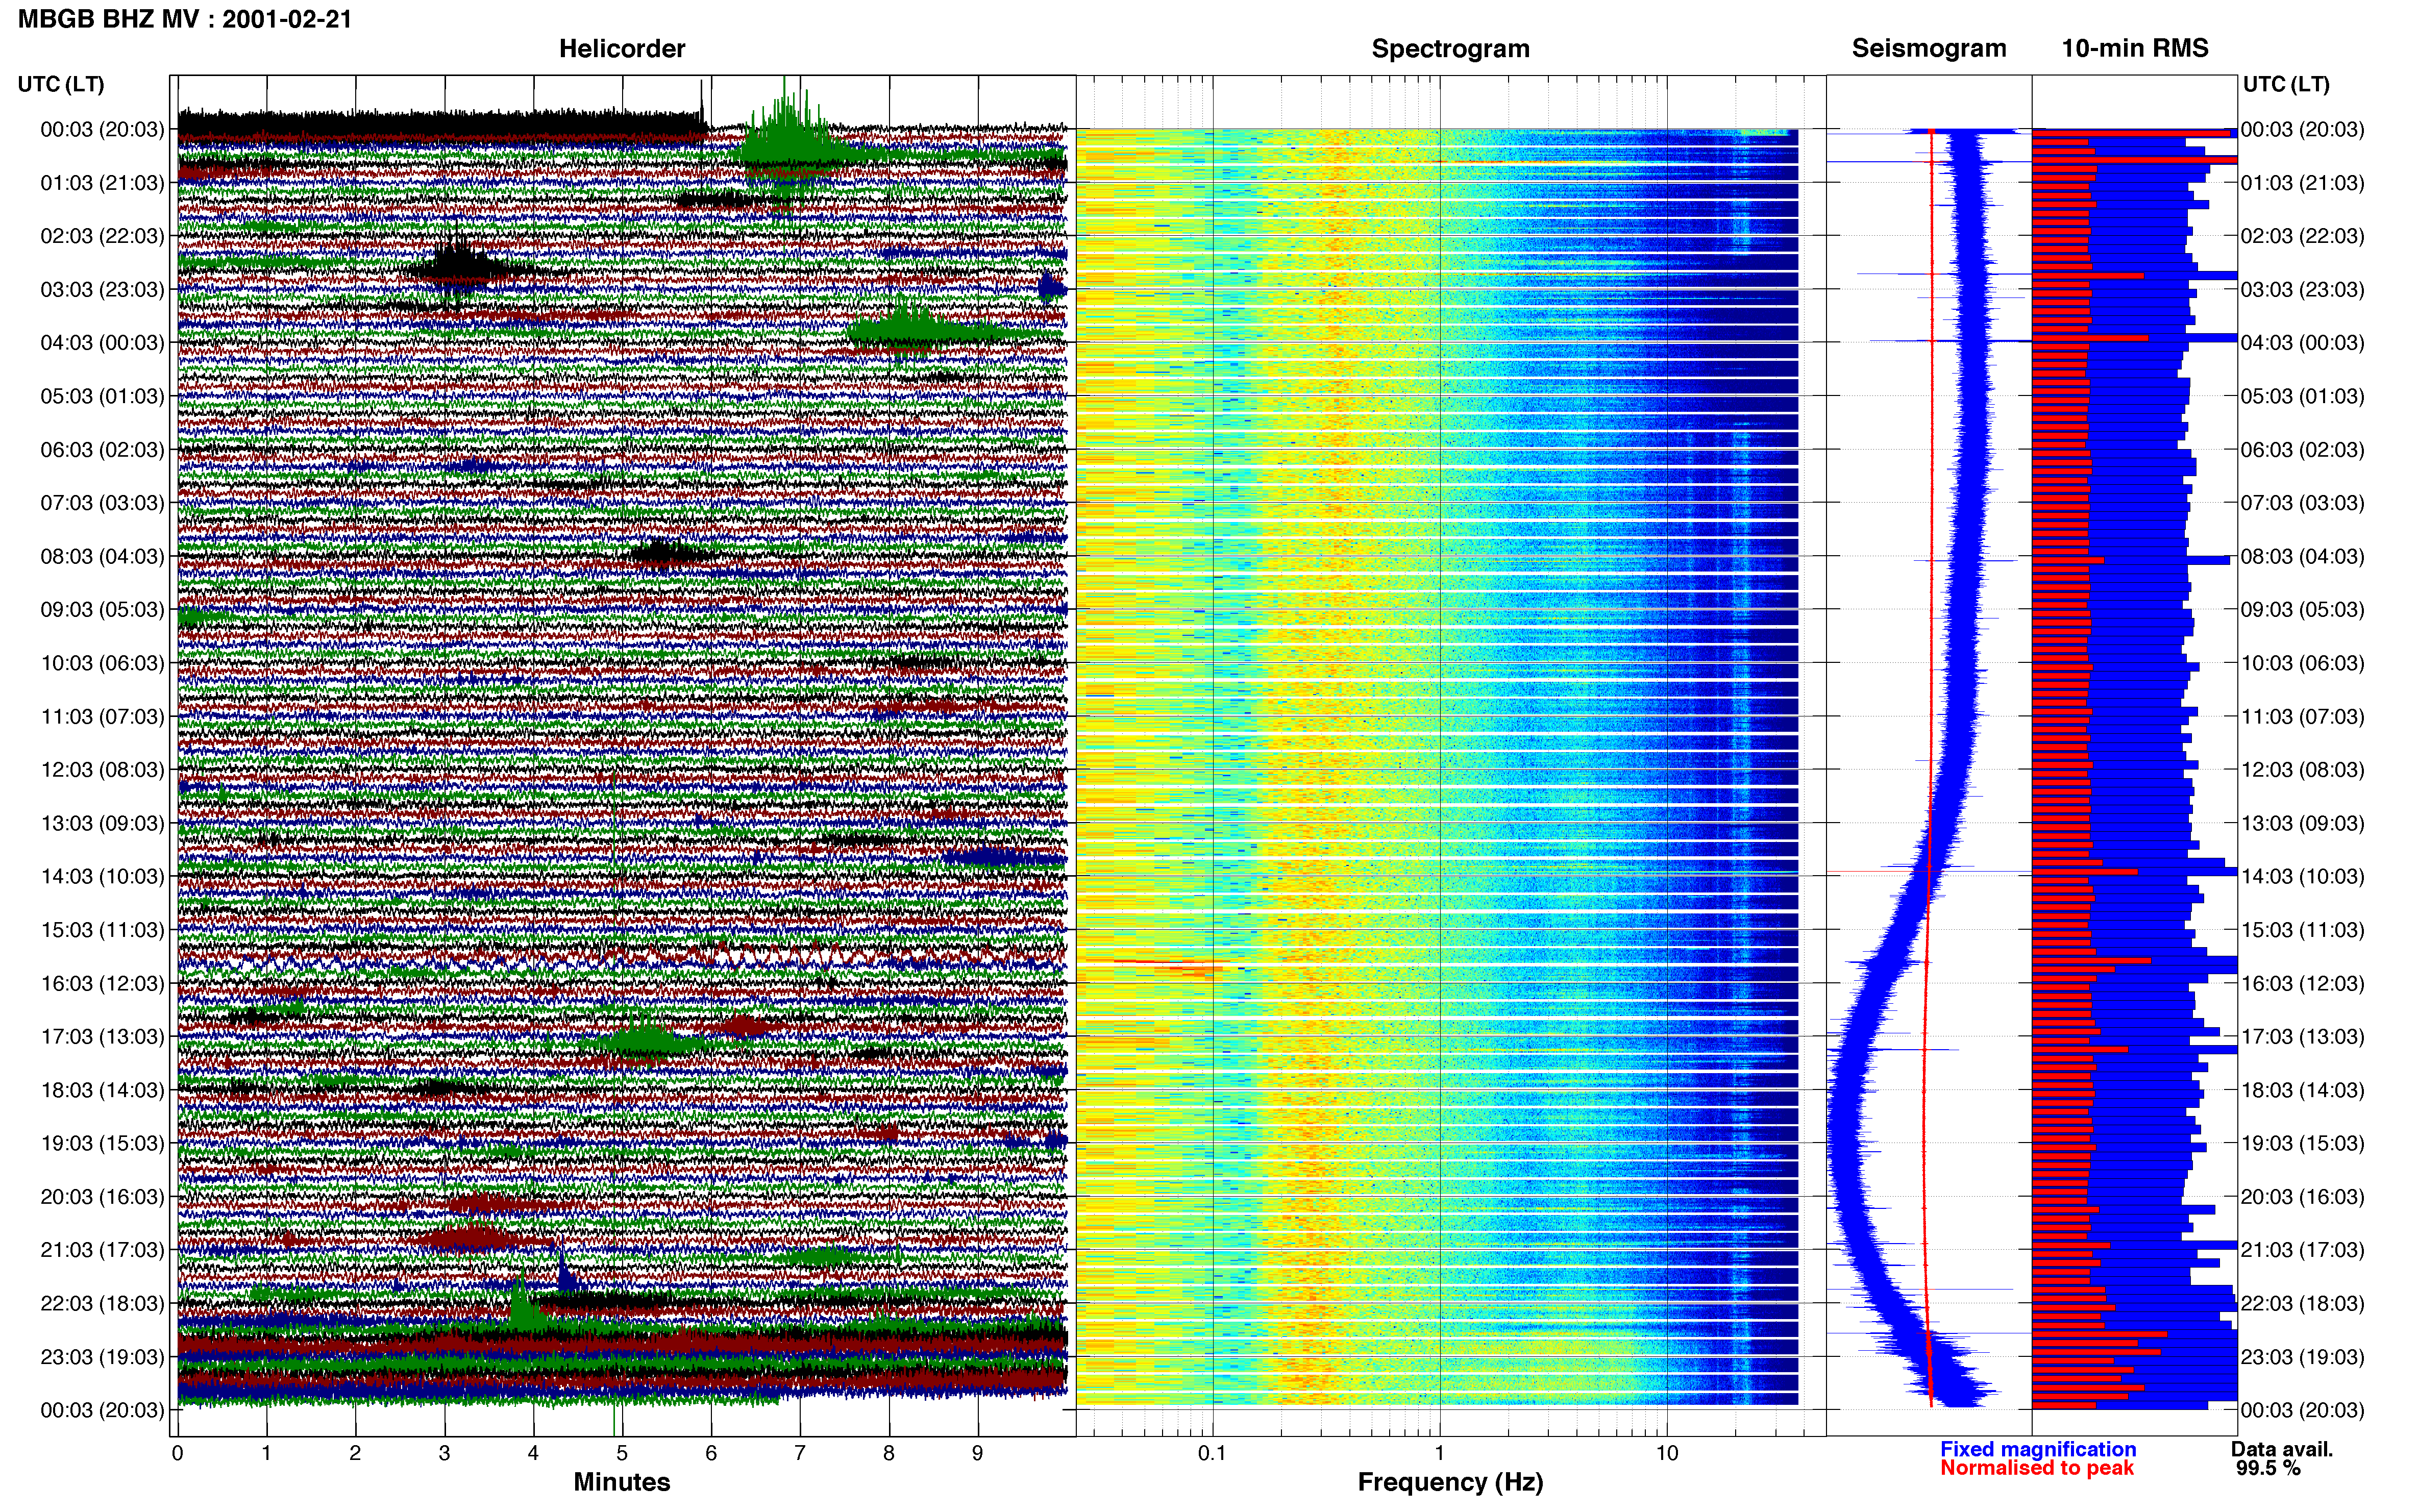Click the left '12:03 (08:03)' time label

[x=102, y=770]
